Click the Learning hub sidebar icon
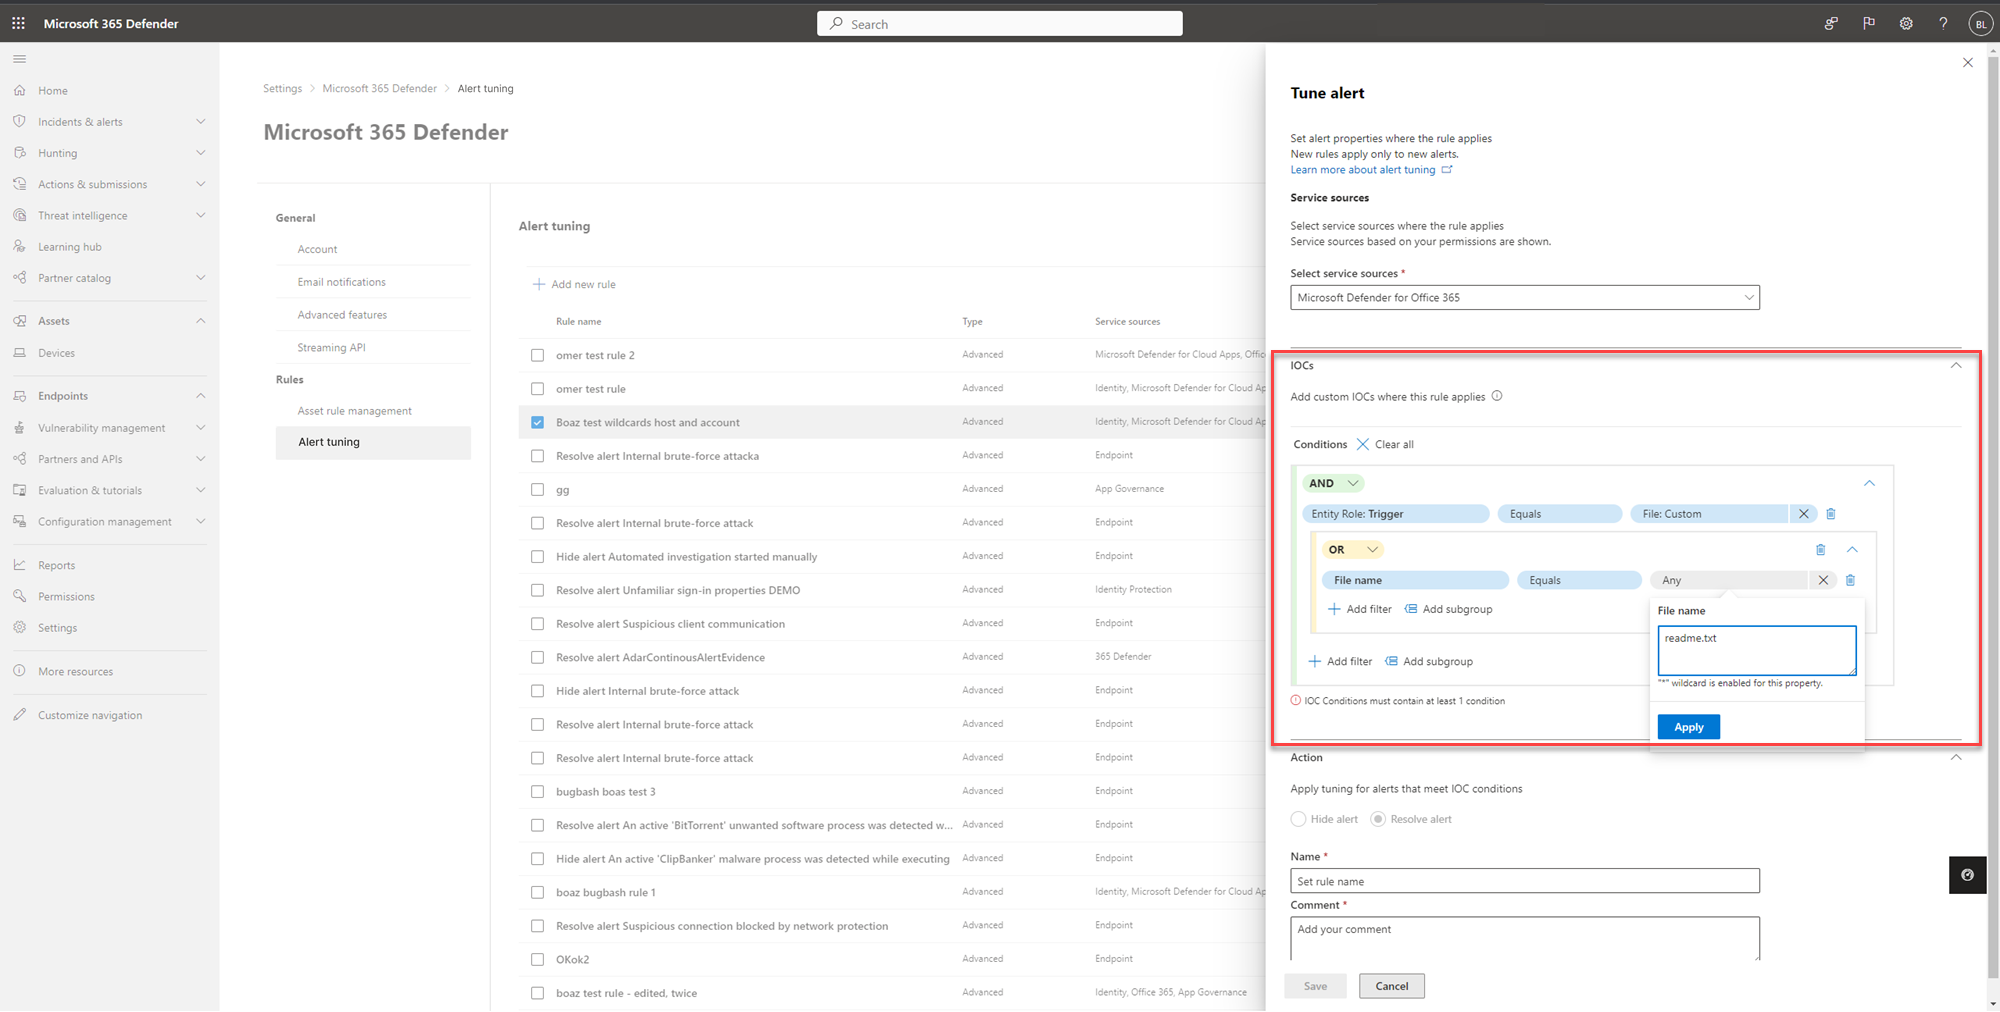Image resolution: width=2000 pixels, height=1012 pixels. pos(20,246)
